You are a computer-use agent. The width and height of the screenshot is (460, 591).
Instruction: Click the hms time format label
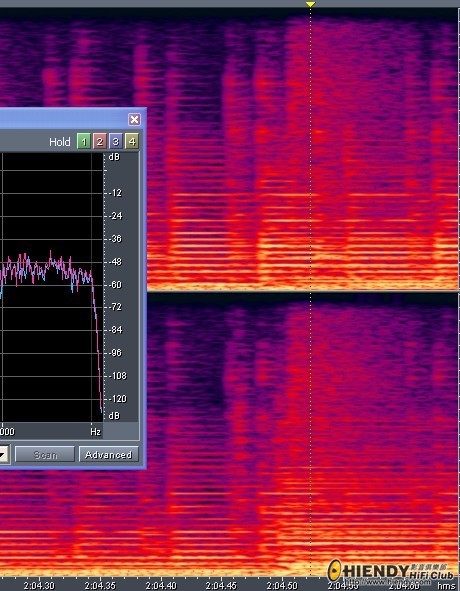(446, 585)
